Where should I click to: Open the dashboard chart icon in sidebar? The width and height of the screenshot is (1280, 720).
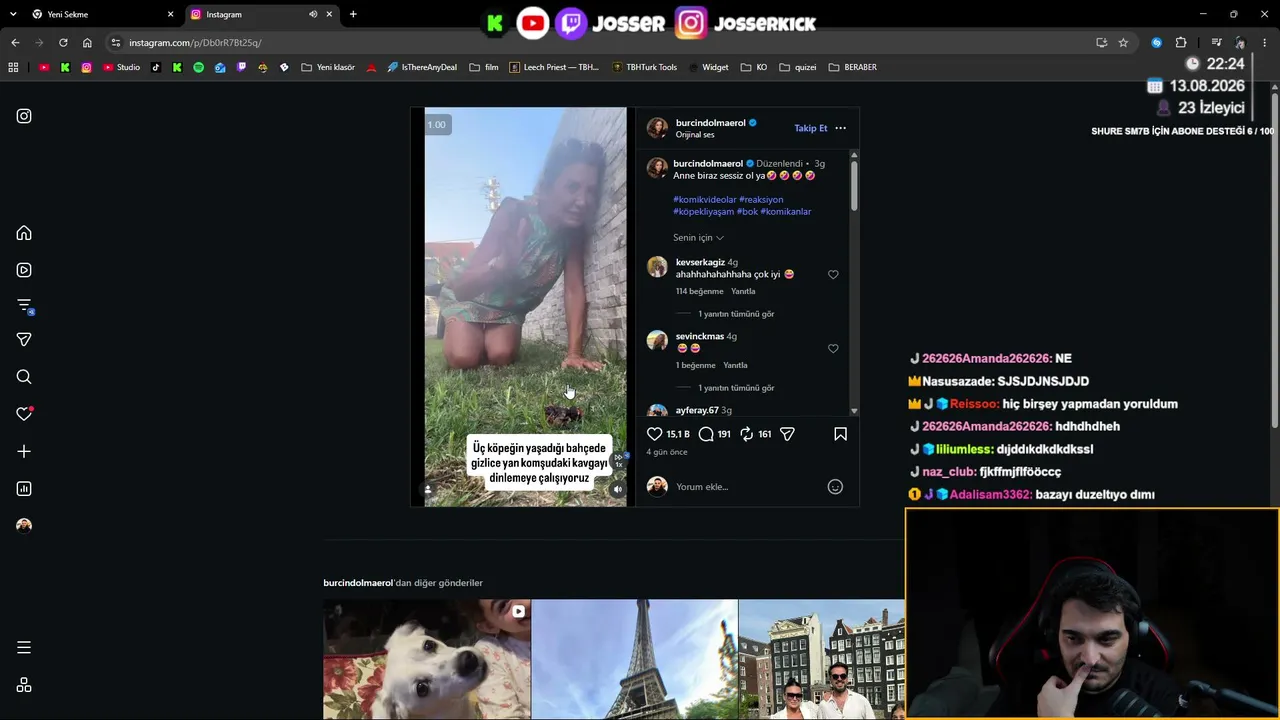point(24,489)
